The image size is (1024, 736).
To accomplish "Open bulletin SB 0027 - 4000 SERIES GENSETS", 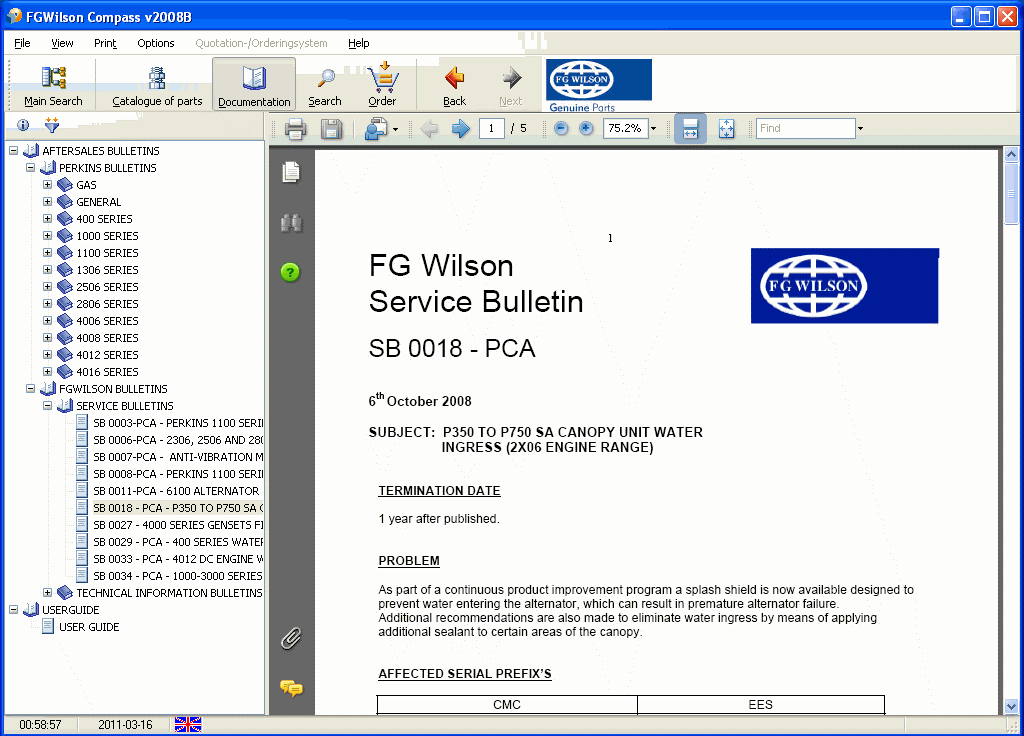I will pos(178,524).
